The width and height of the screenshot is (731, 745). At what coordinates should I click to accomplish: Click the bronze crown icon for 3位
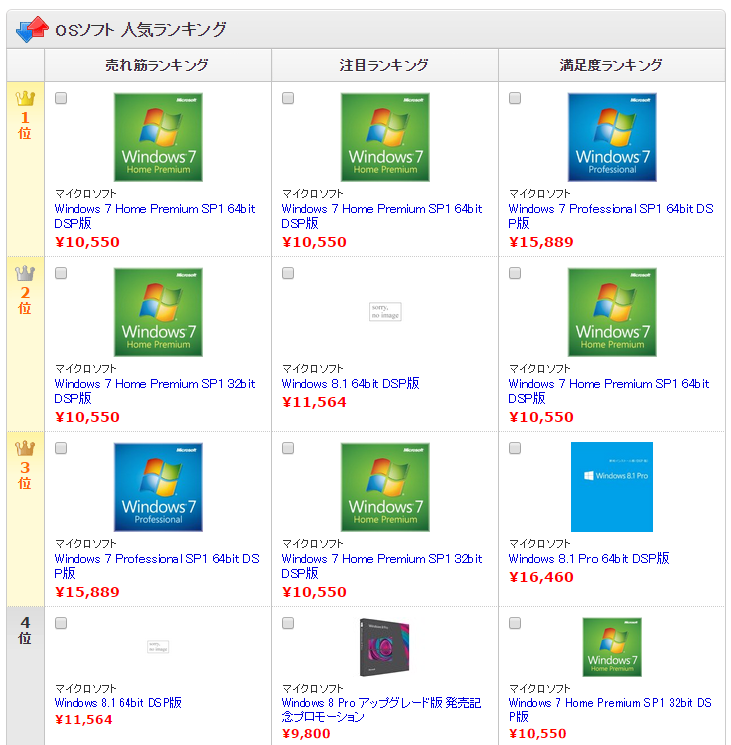25,448
